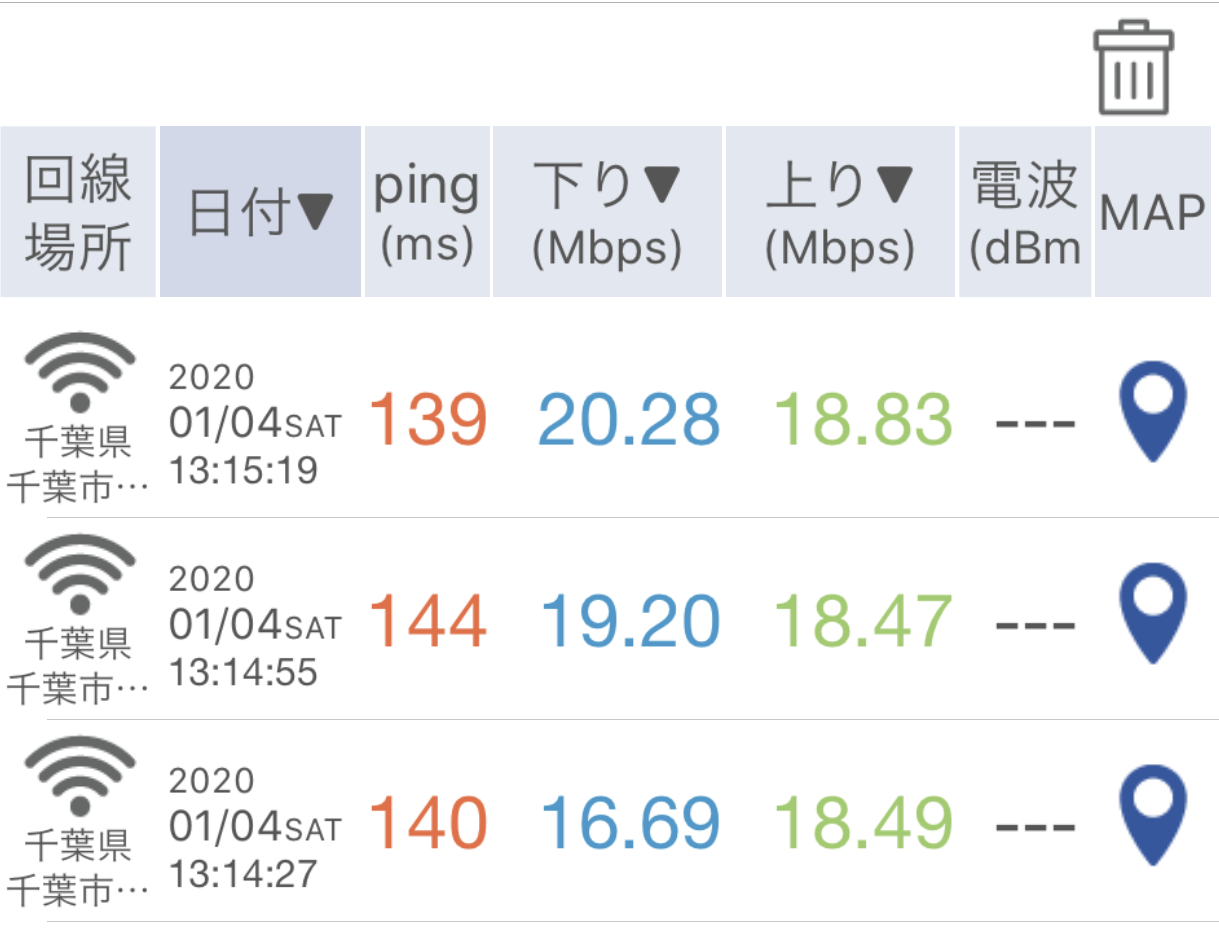Sort results by 上り (Mbps) column
Viewport: 1219px width, 931px height.
[840, 211]
